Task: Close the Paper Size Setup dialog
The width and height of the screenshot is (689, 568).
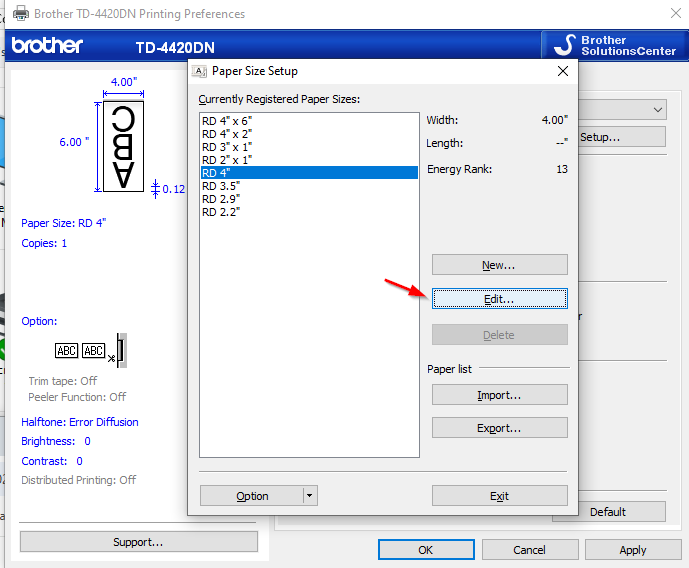Action: (563, 71)
